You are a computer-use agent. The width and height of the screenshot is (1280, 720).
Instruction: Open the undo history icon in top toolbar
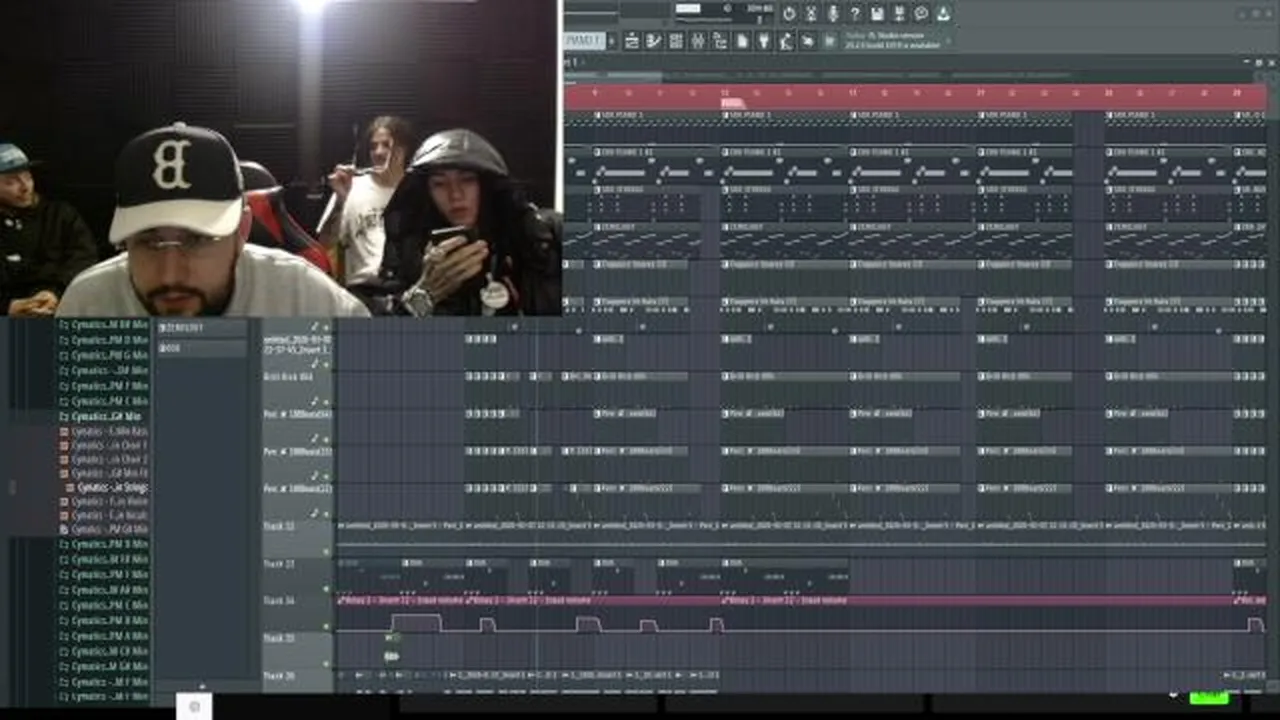pos(789,14)
